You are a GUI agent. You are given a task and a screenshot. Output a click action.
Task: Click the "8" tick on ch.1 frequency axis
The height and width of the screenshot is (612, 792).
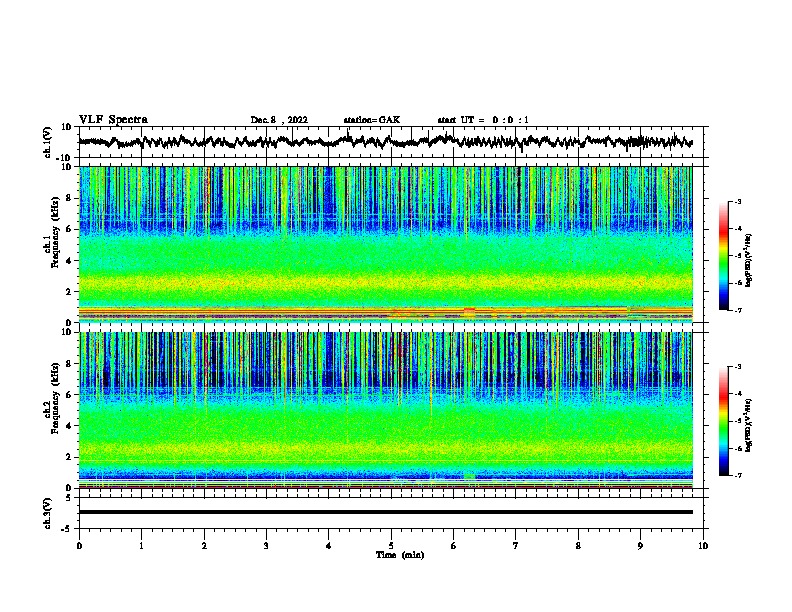(x=69, y=198)
